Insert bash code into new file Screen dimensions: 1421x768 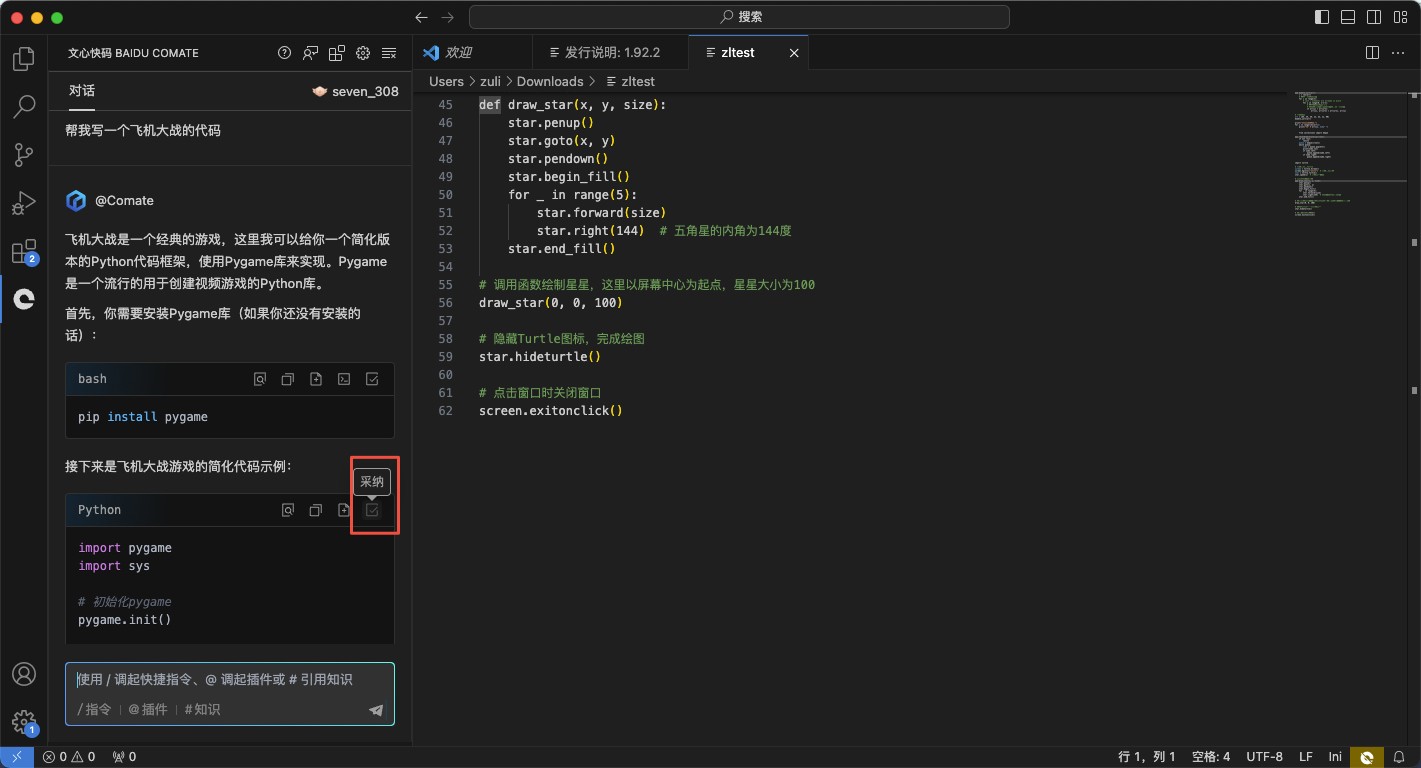point(316,379)
